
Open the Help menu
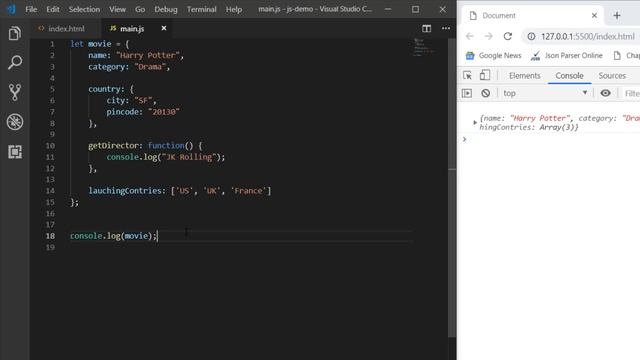(234, 9)
